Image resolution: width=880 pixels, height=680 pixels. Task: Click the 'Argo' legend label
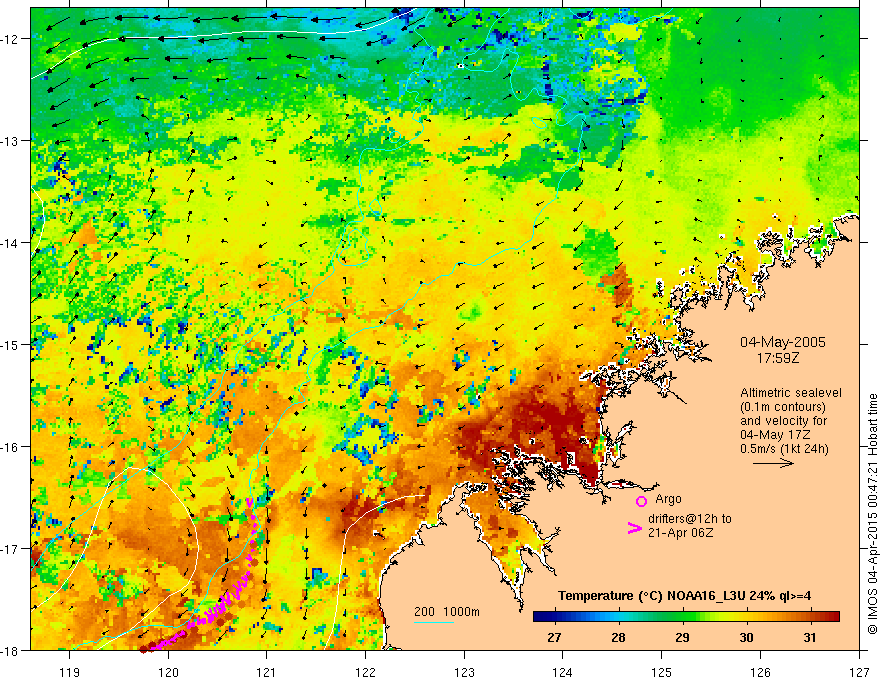668,499
